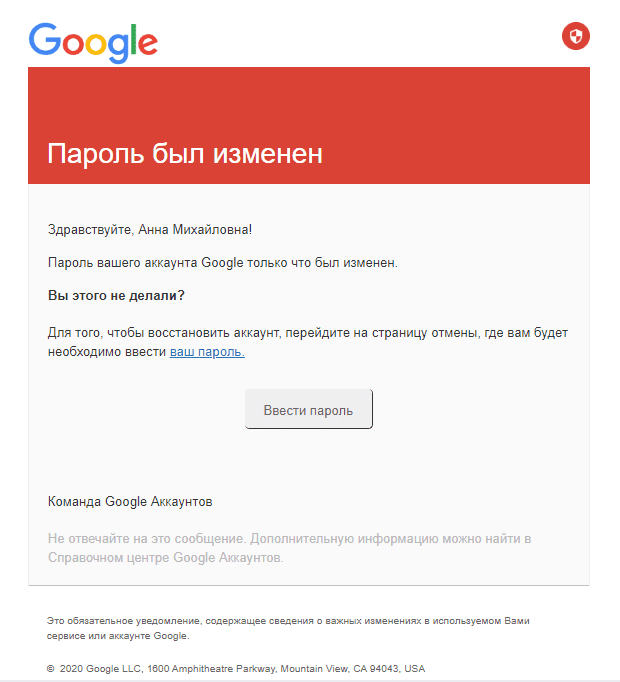The height and width of the screenshot is (682, 620).
Task: Open the 'ваш пароль.' hyperlink
Action: coord(207,351)
